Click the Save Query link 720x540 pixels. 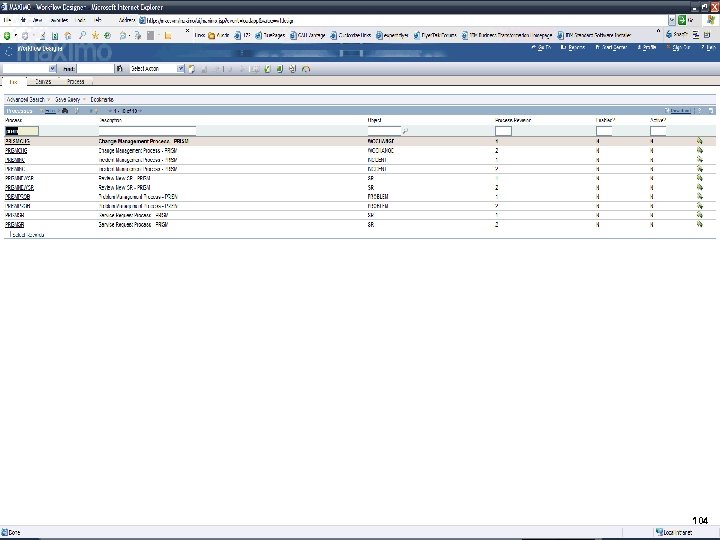68,100
